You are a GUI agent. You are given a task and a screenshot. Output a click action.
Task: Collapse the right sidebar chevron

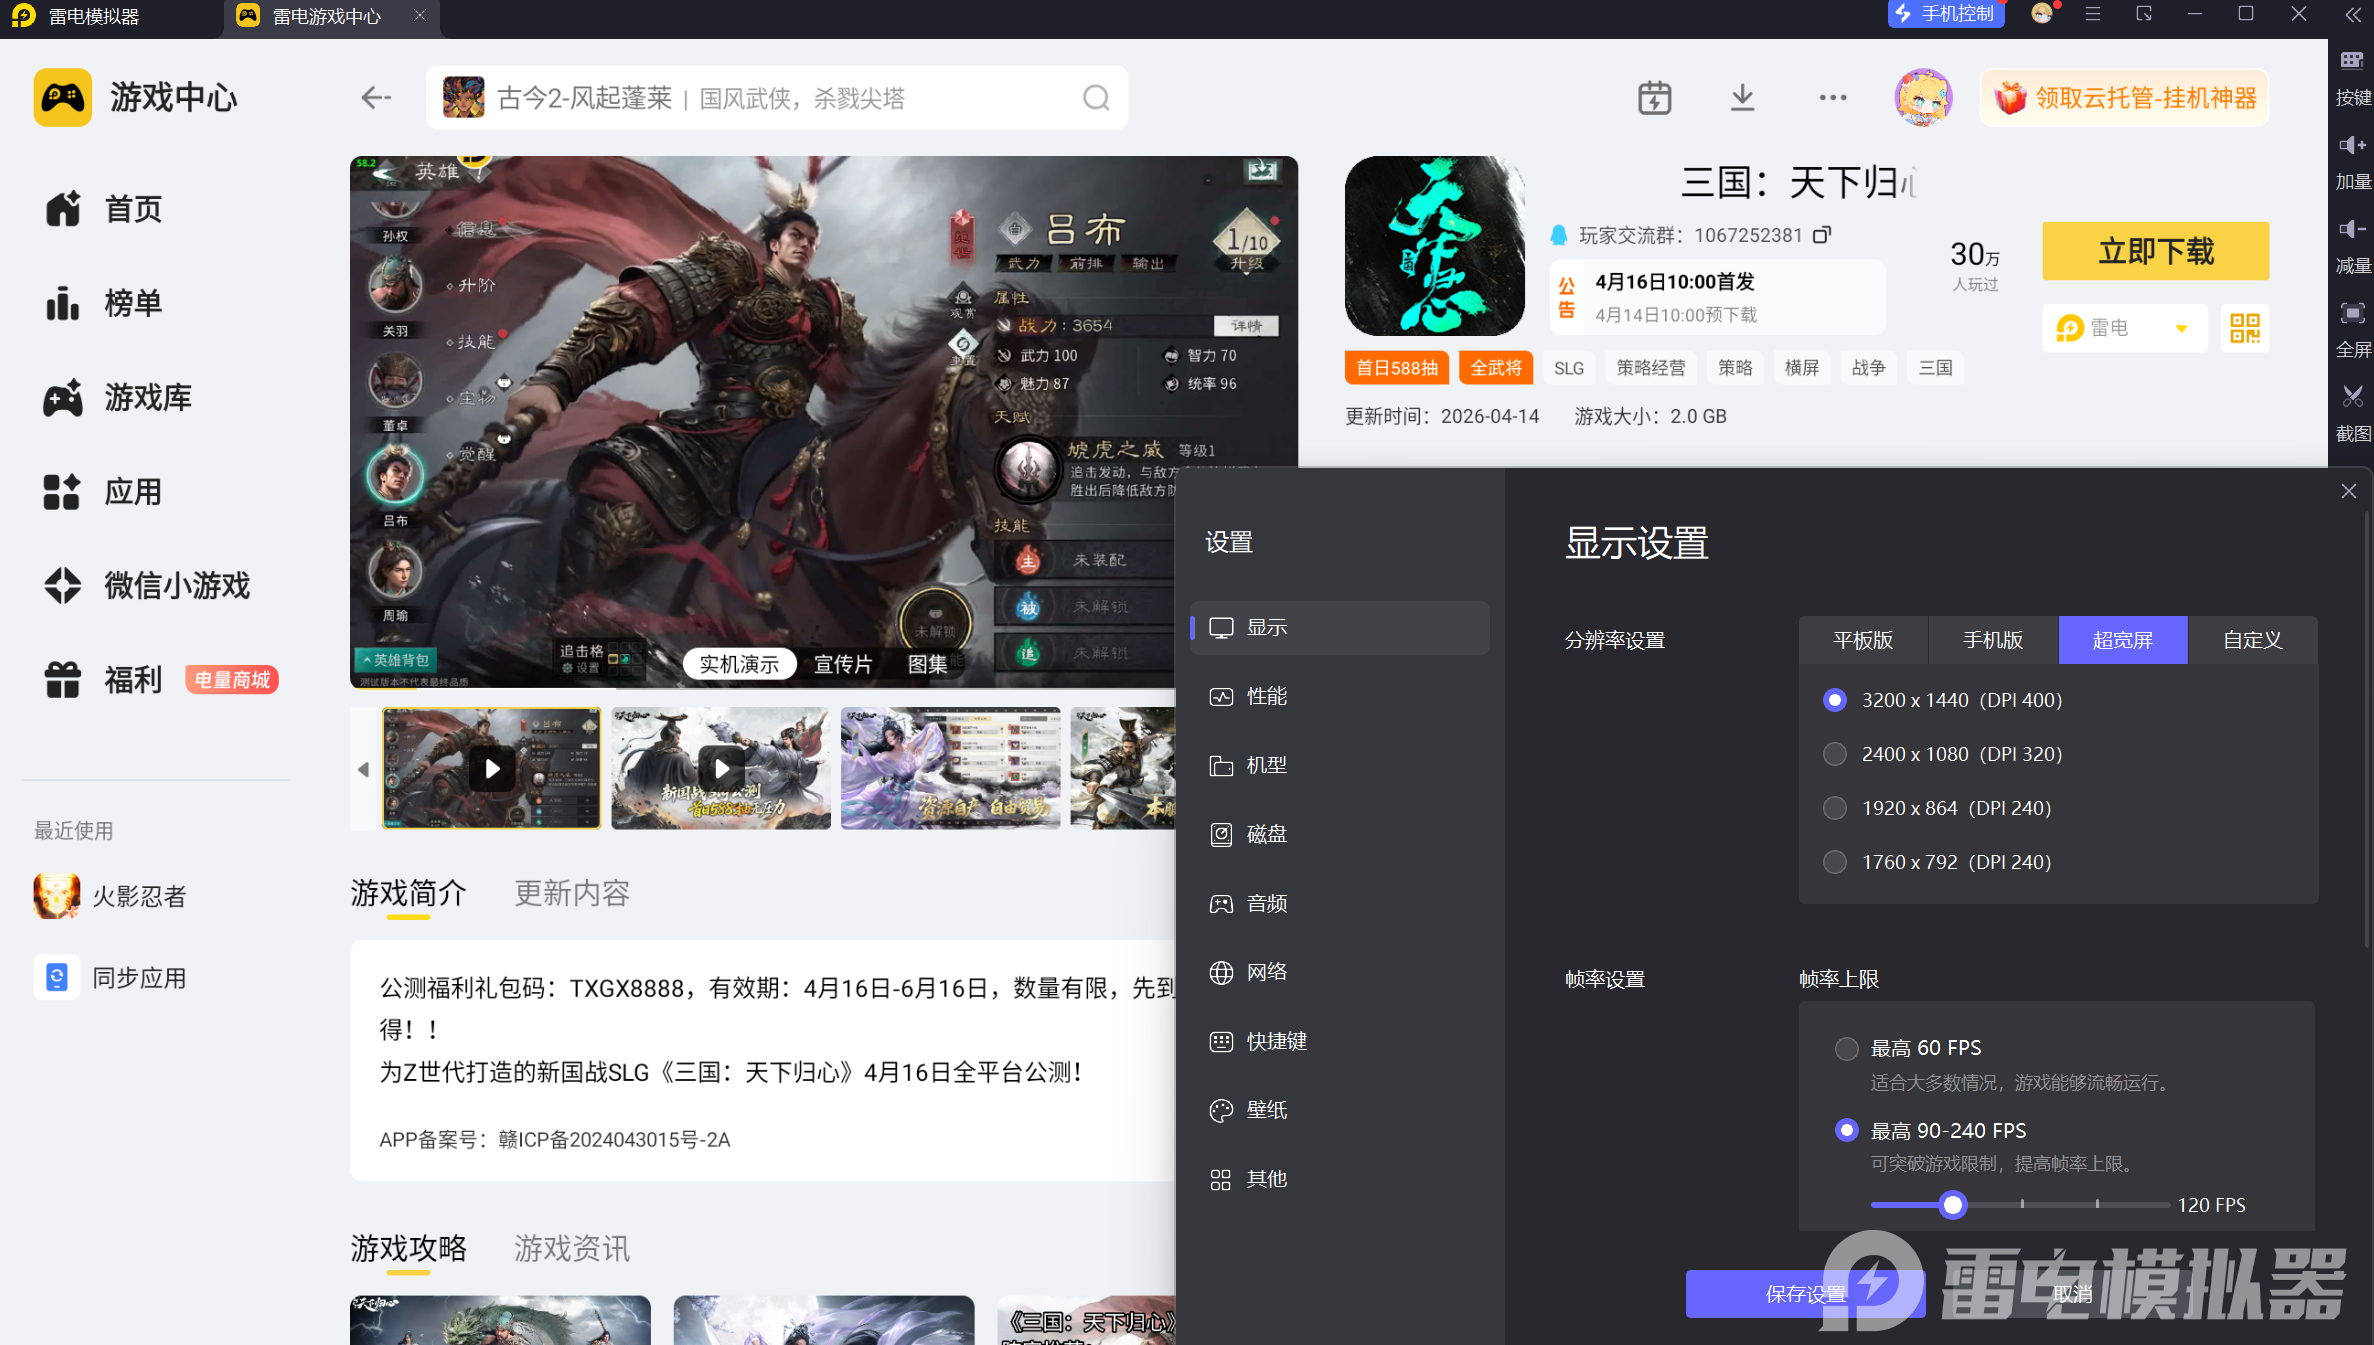click(x=2352, y=15)
